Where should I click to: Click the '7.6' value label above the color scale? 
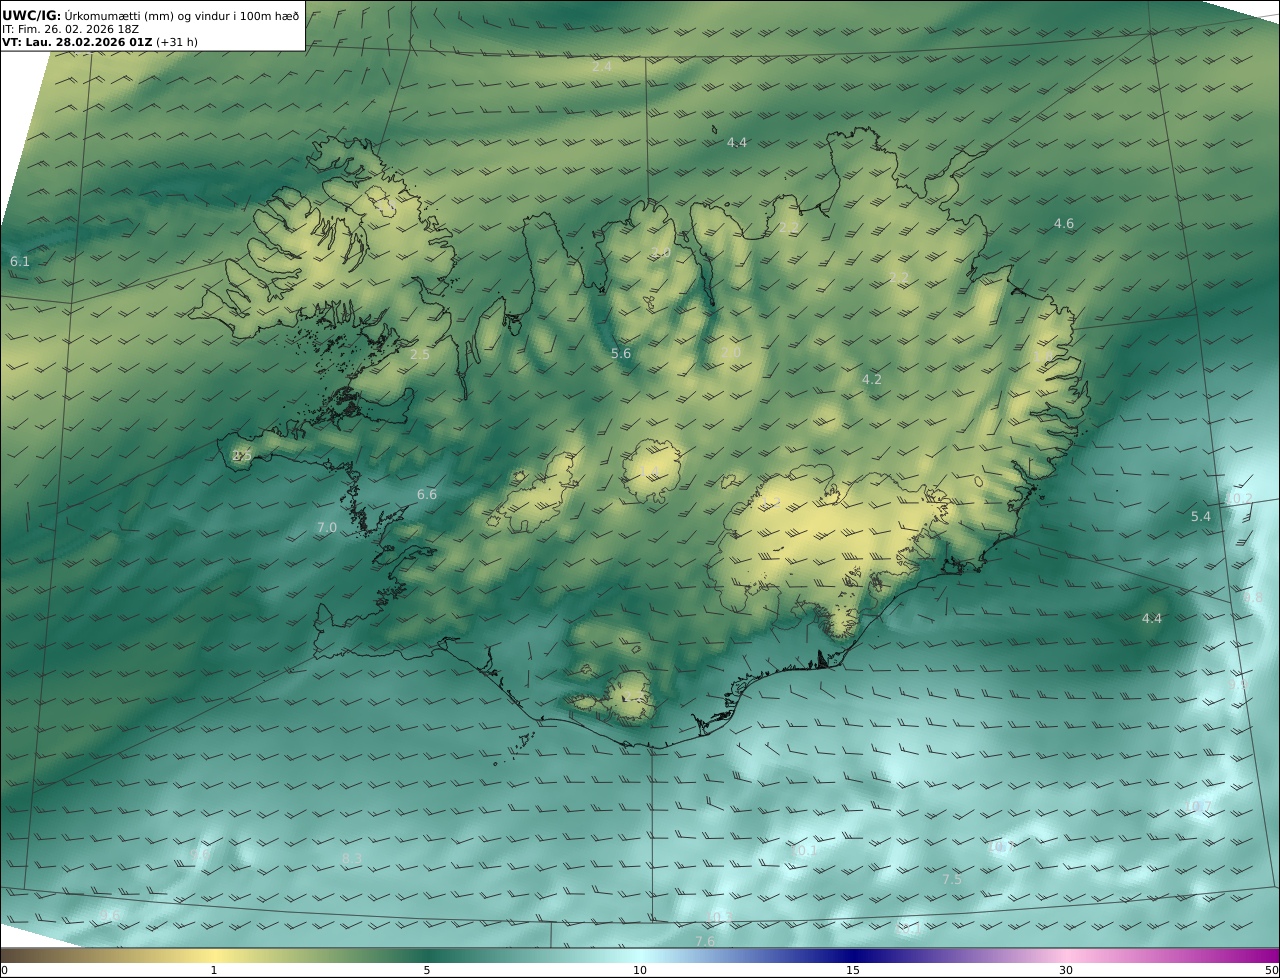[x=705, y=941]
